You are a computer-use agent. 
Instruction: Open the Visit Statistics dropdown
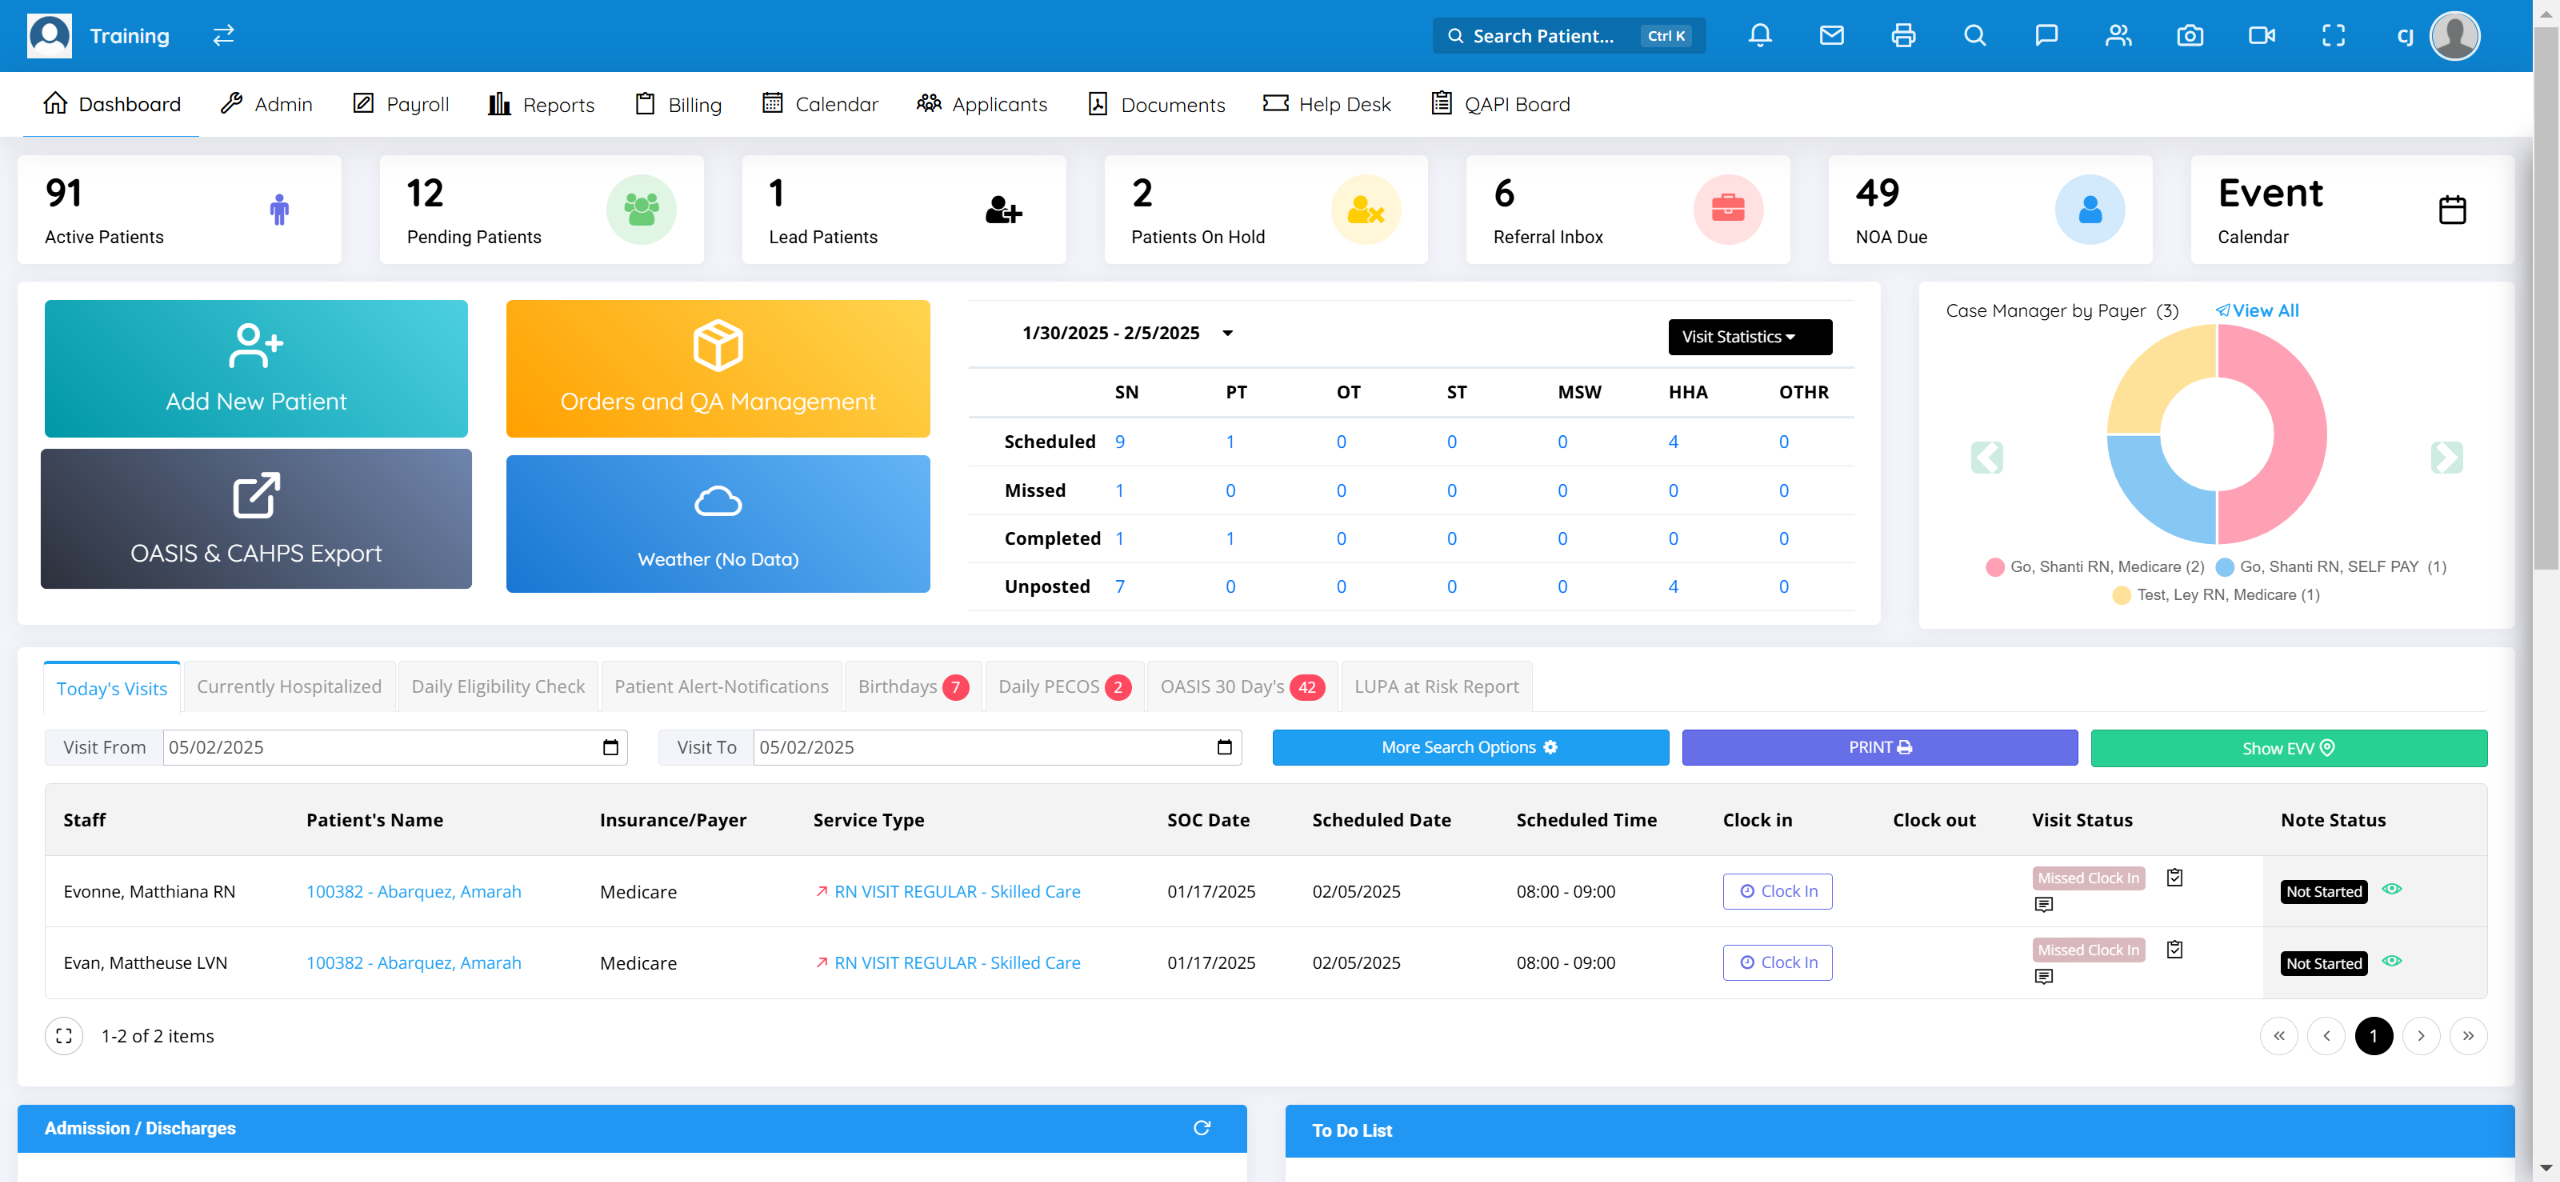(1749, 337)
